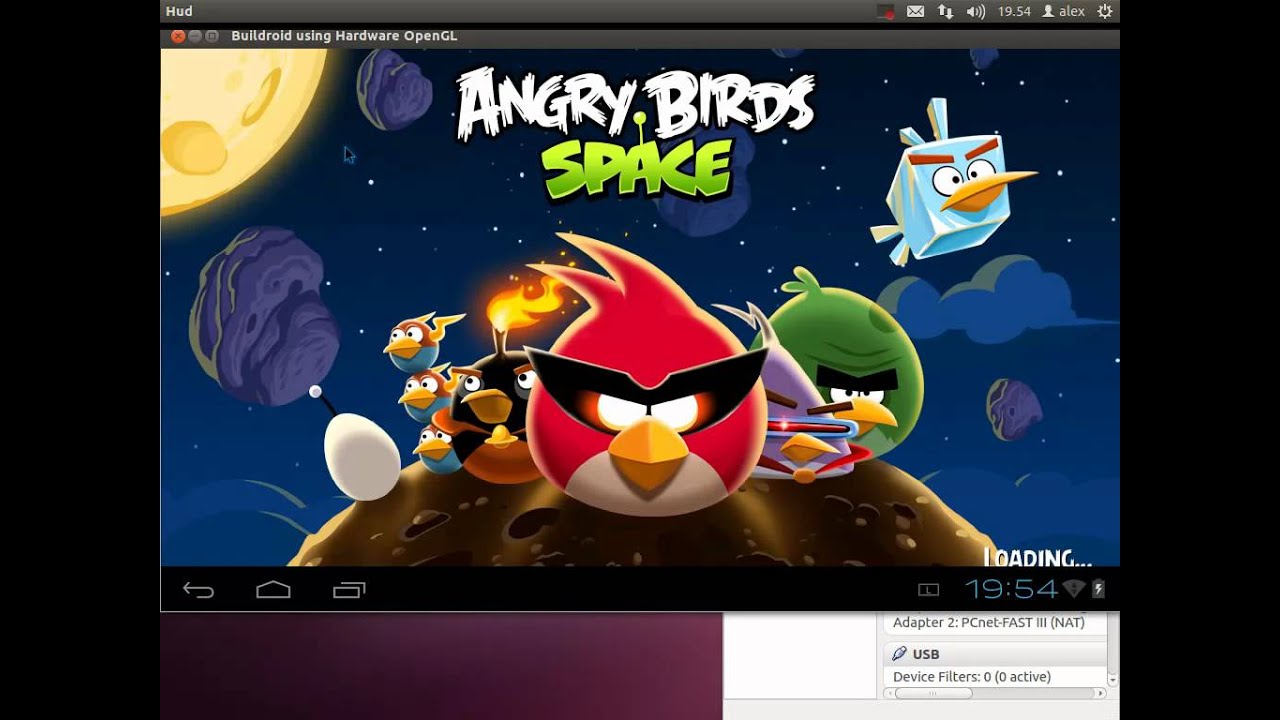Click the LOADING... text in the game
Image resolution: width=1280 pixels, height=720 pixels.
coord(1037,557)
